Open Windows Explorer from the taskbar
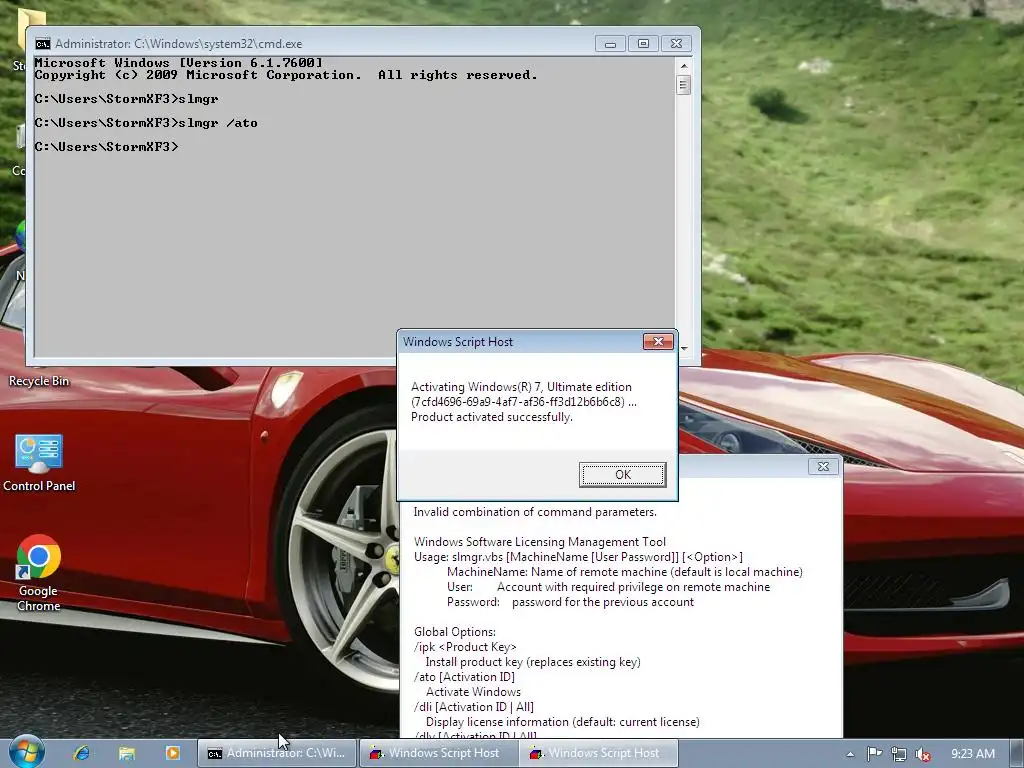The height and width of the screenshot is (768, 1024). (x=127, y=753)
